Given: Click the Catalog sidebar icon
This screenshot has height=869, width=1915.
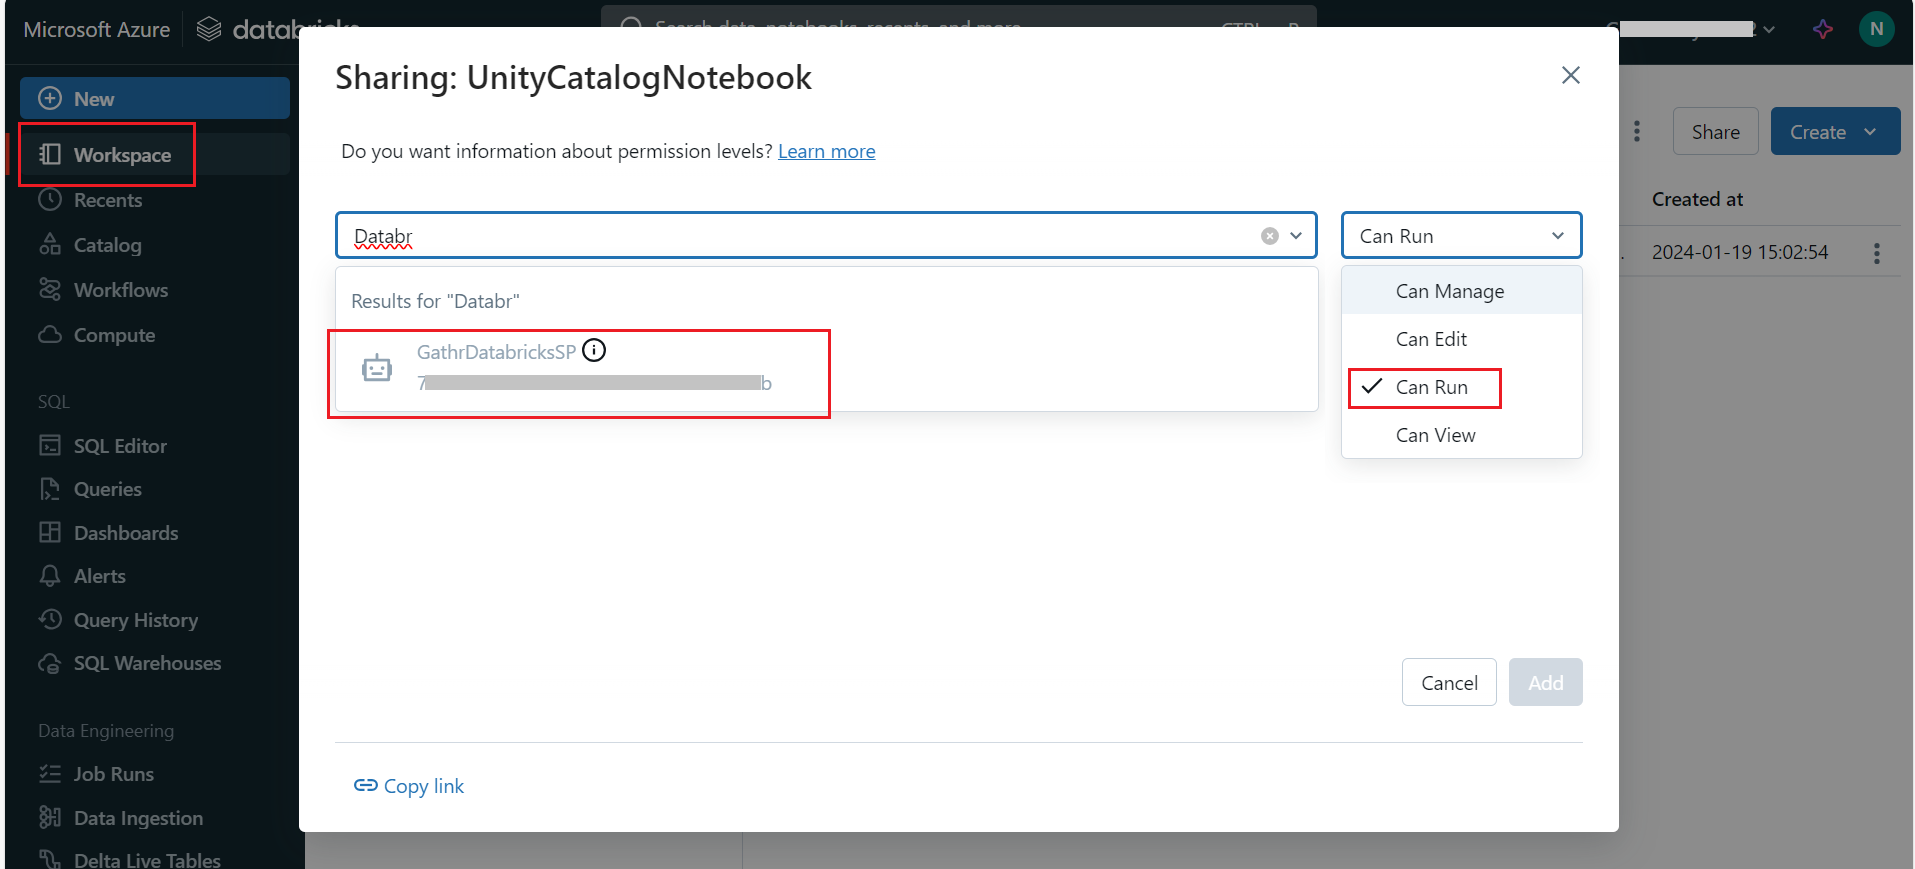Looking at the screenshot, I should [50, 245].
